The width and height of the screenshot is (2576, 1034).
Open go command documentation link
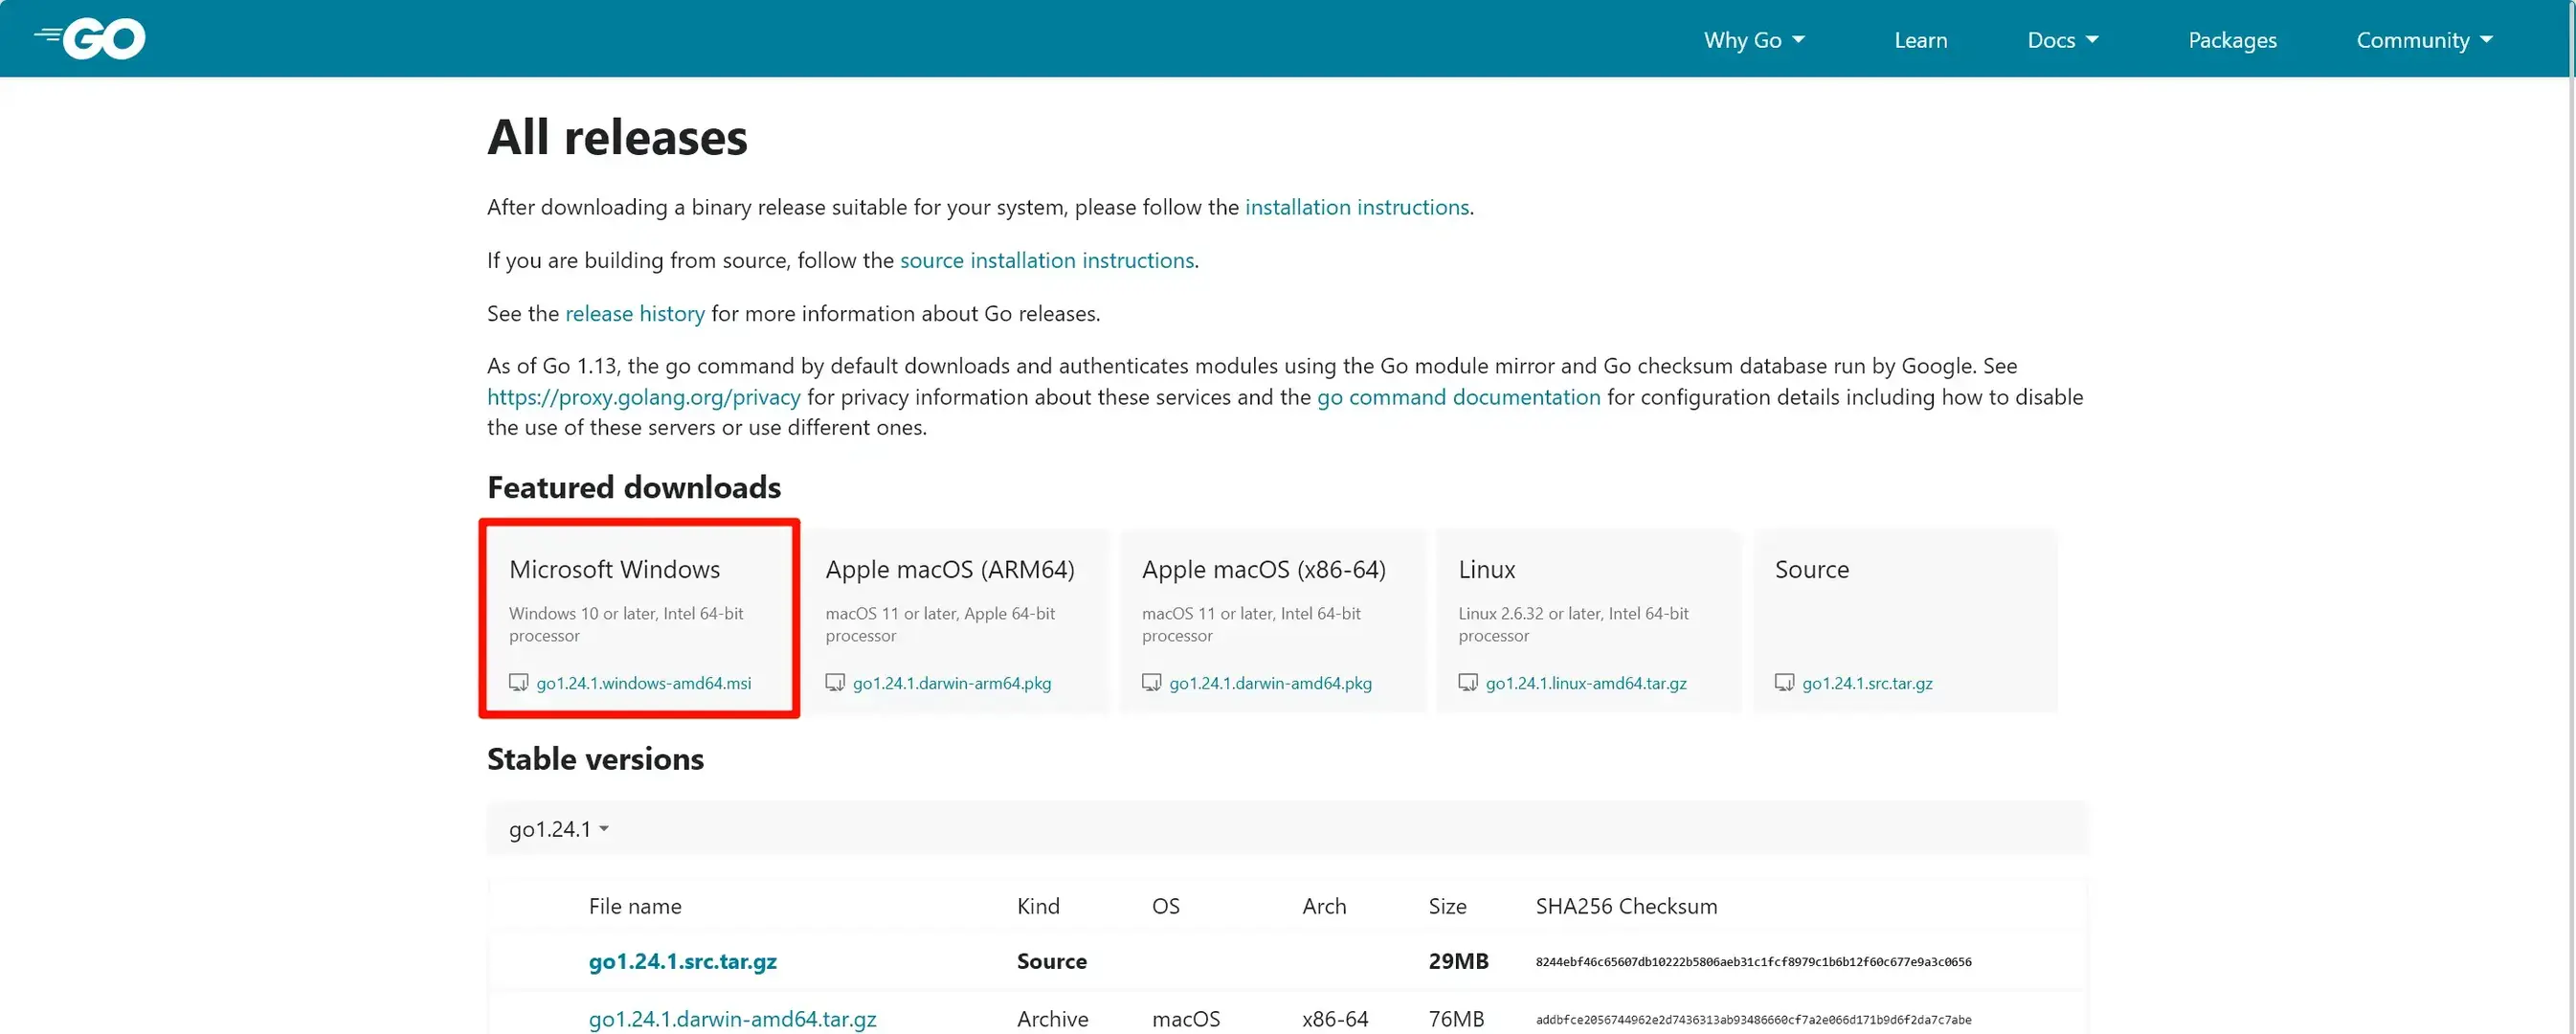click(1458, 397)
